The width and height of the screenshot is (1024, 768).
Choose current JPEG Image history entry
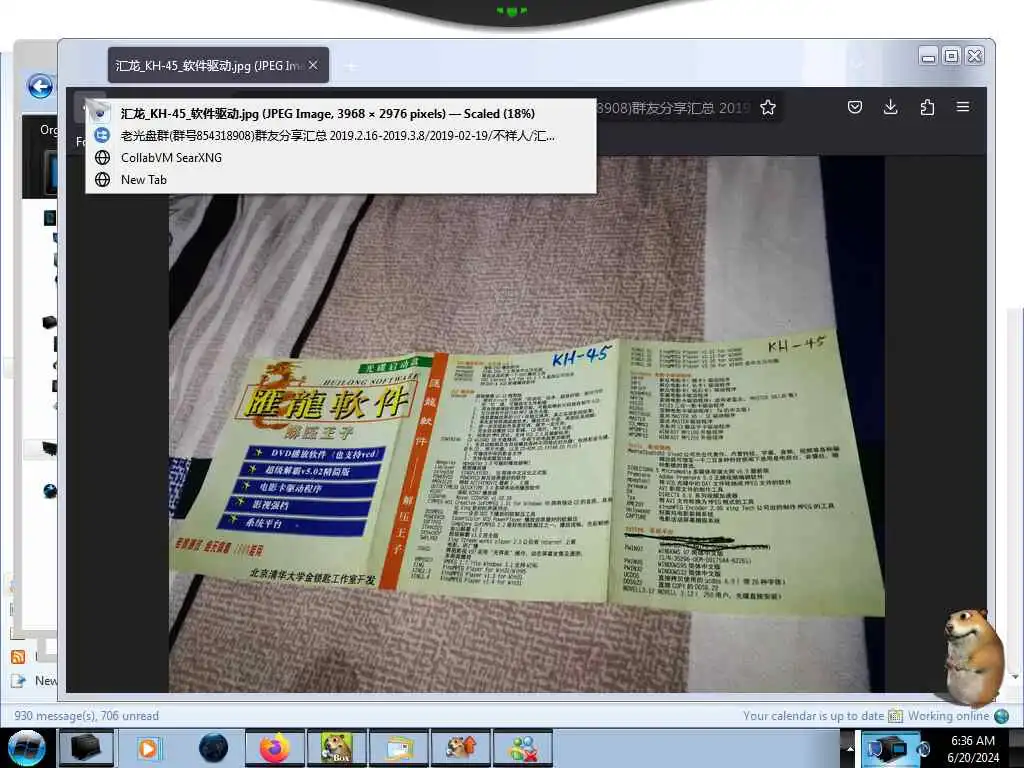pyautogui.click(x=340, y=114)
